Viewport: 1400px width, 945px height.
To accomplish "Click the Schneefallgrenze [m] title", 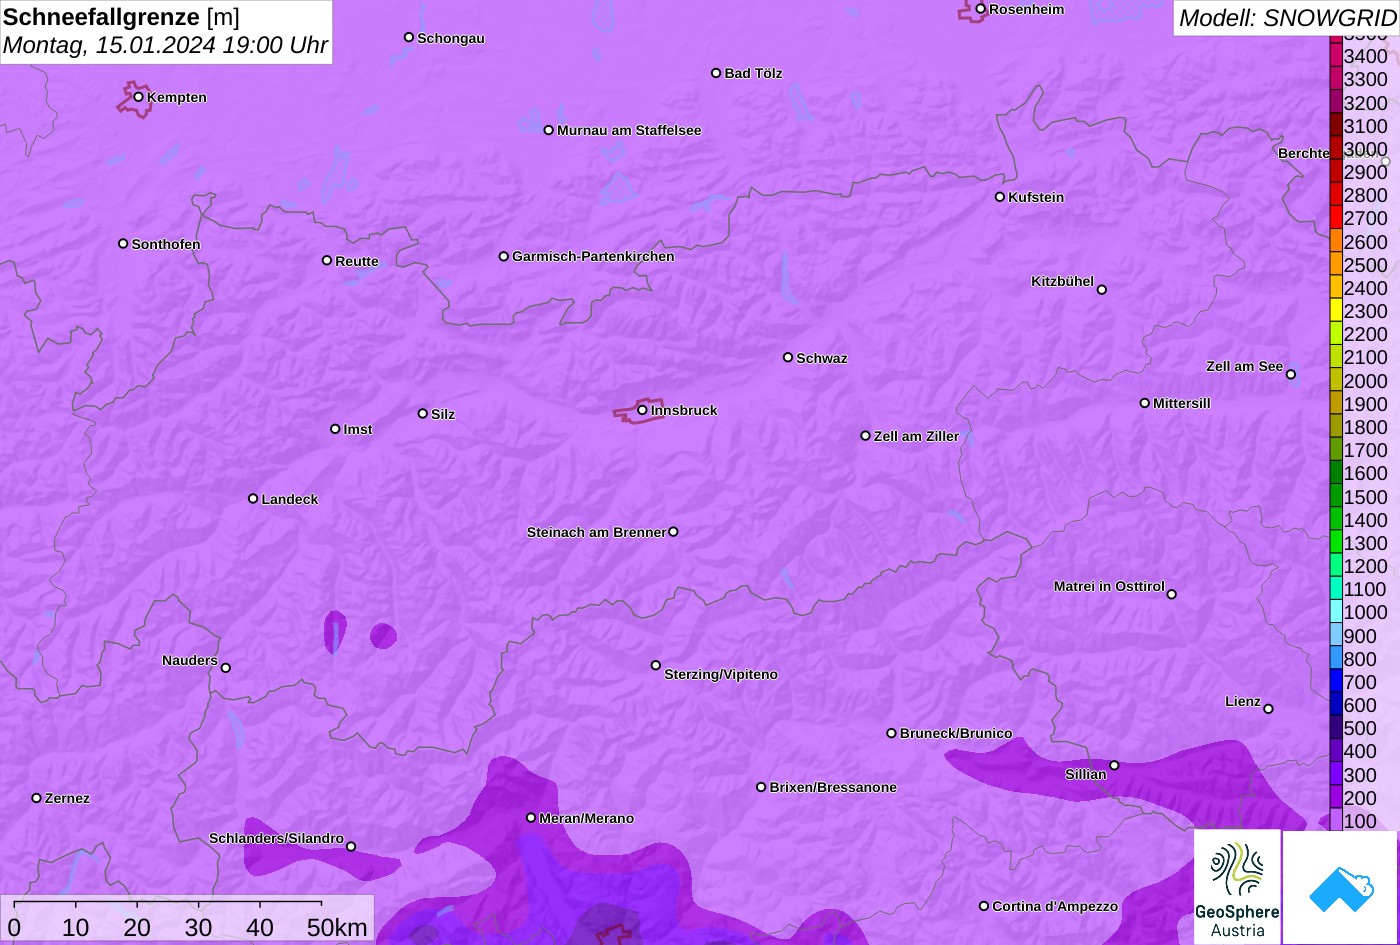I will (121, 17).
